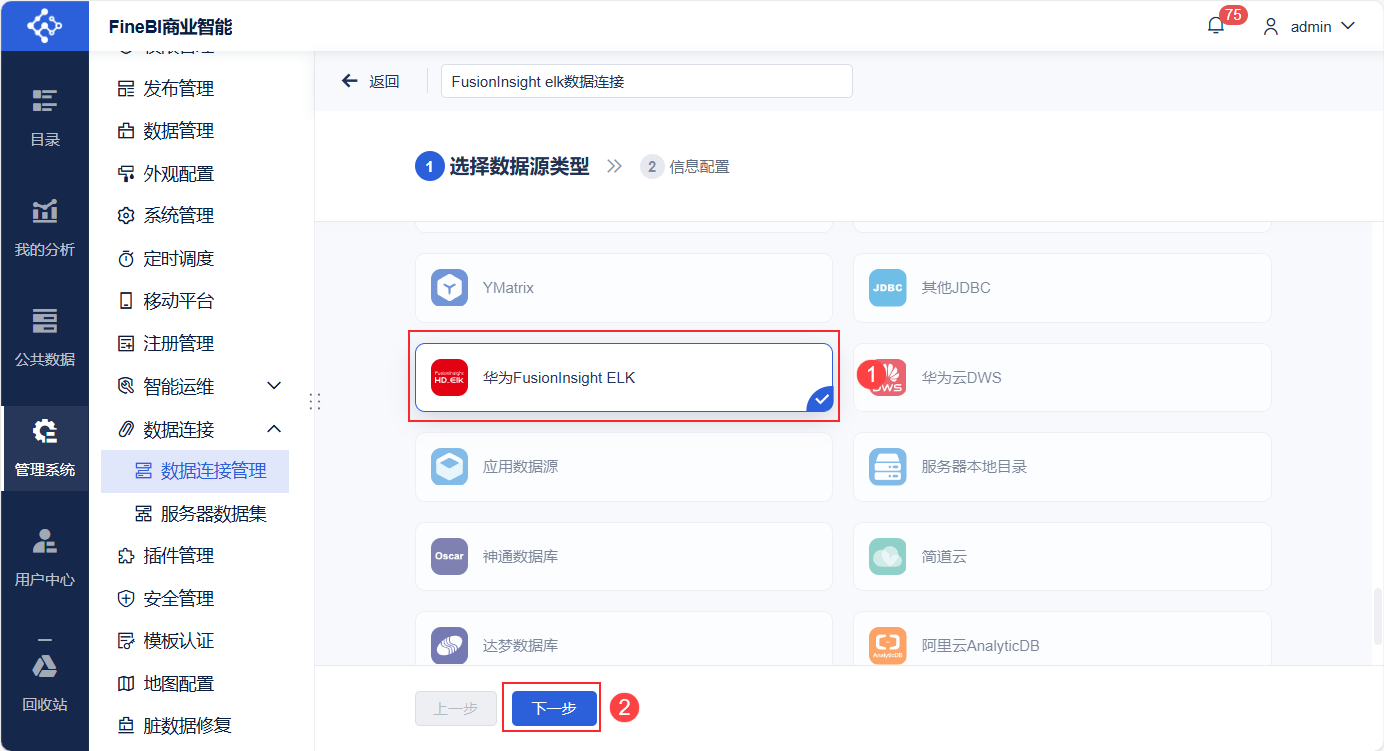Click the 上一步 button
The height and width of the screenshot is (751, 1384).
pos(455,708)
